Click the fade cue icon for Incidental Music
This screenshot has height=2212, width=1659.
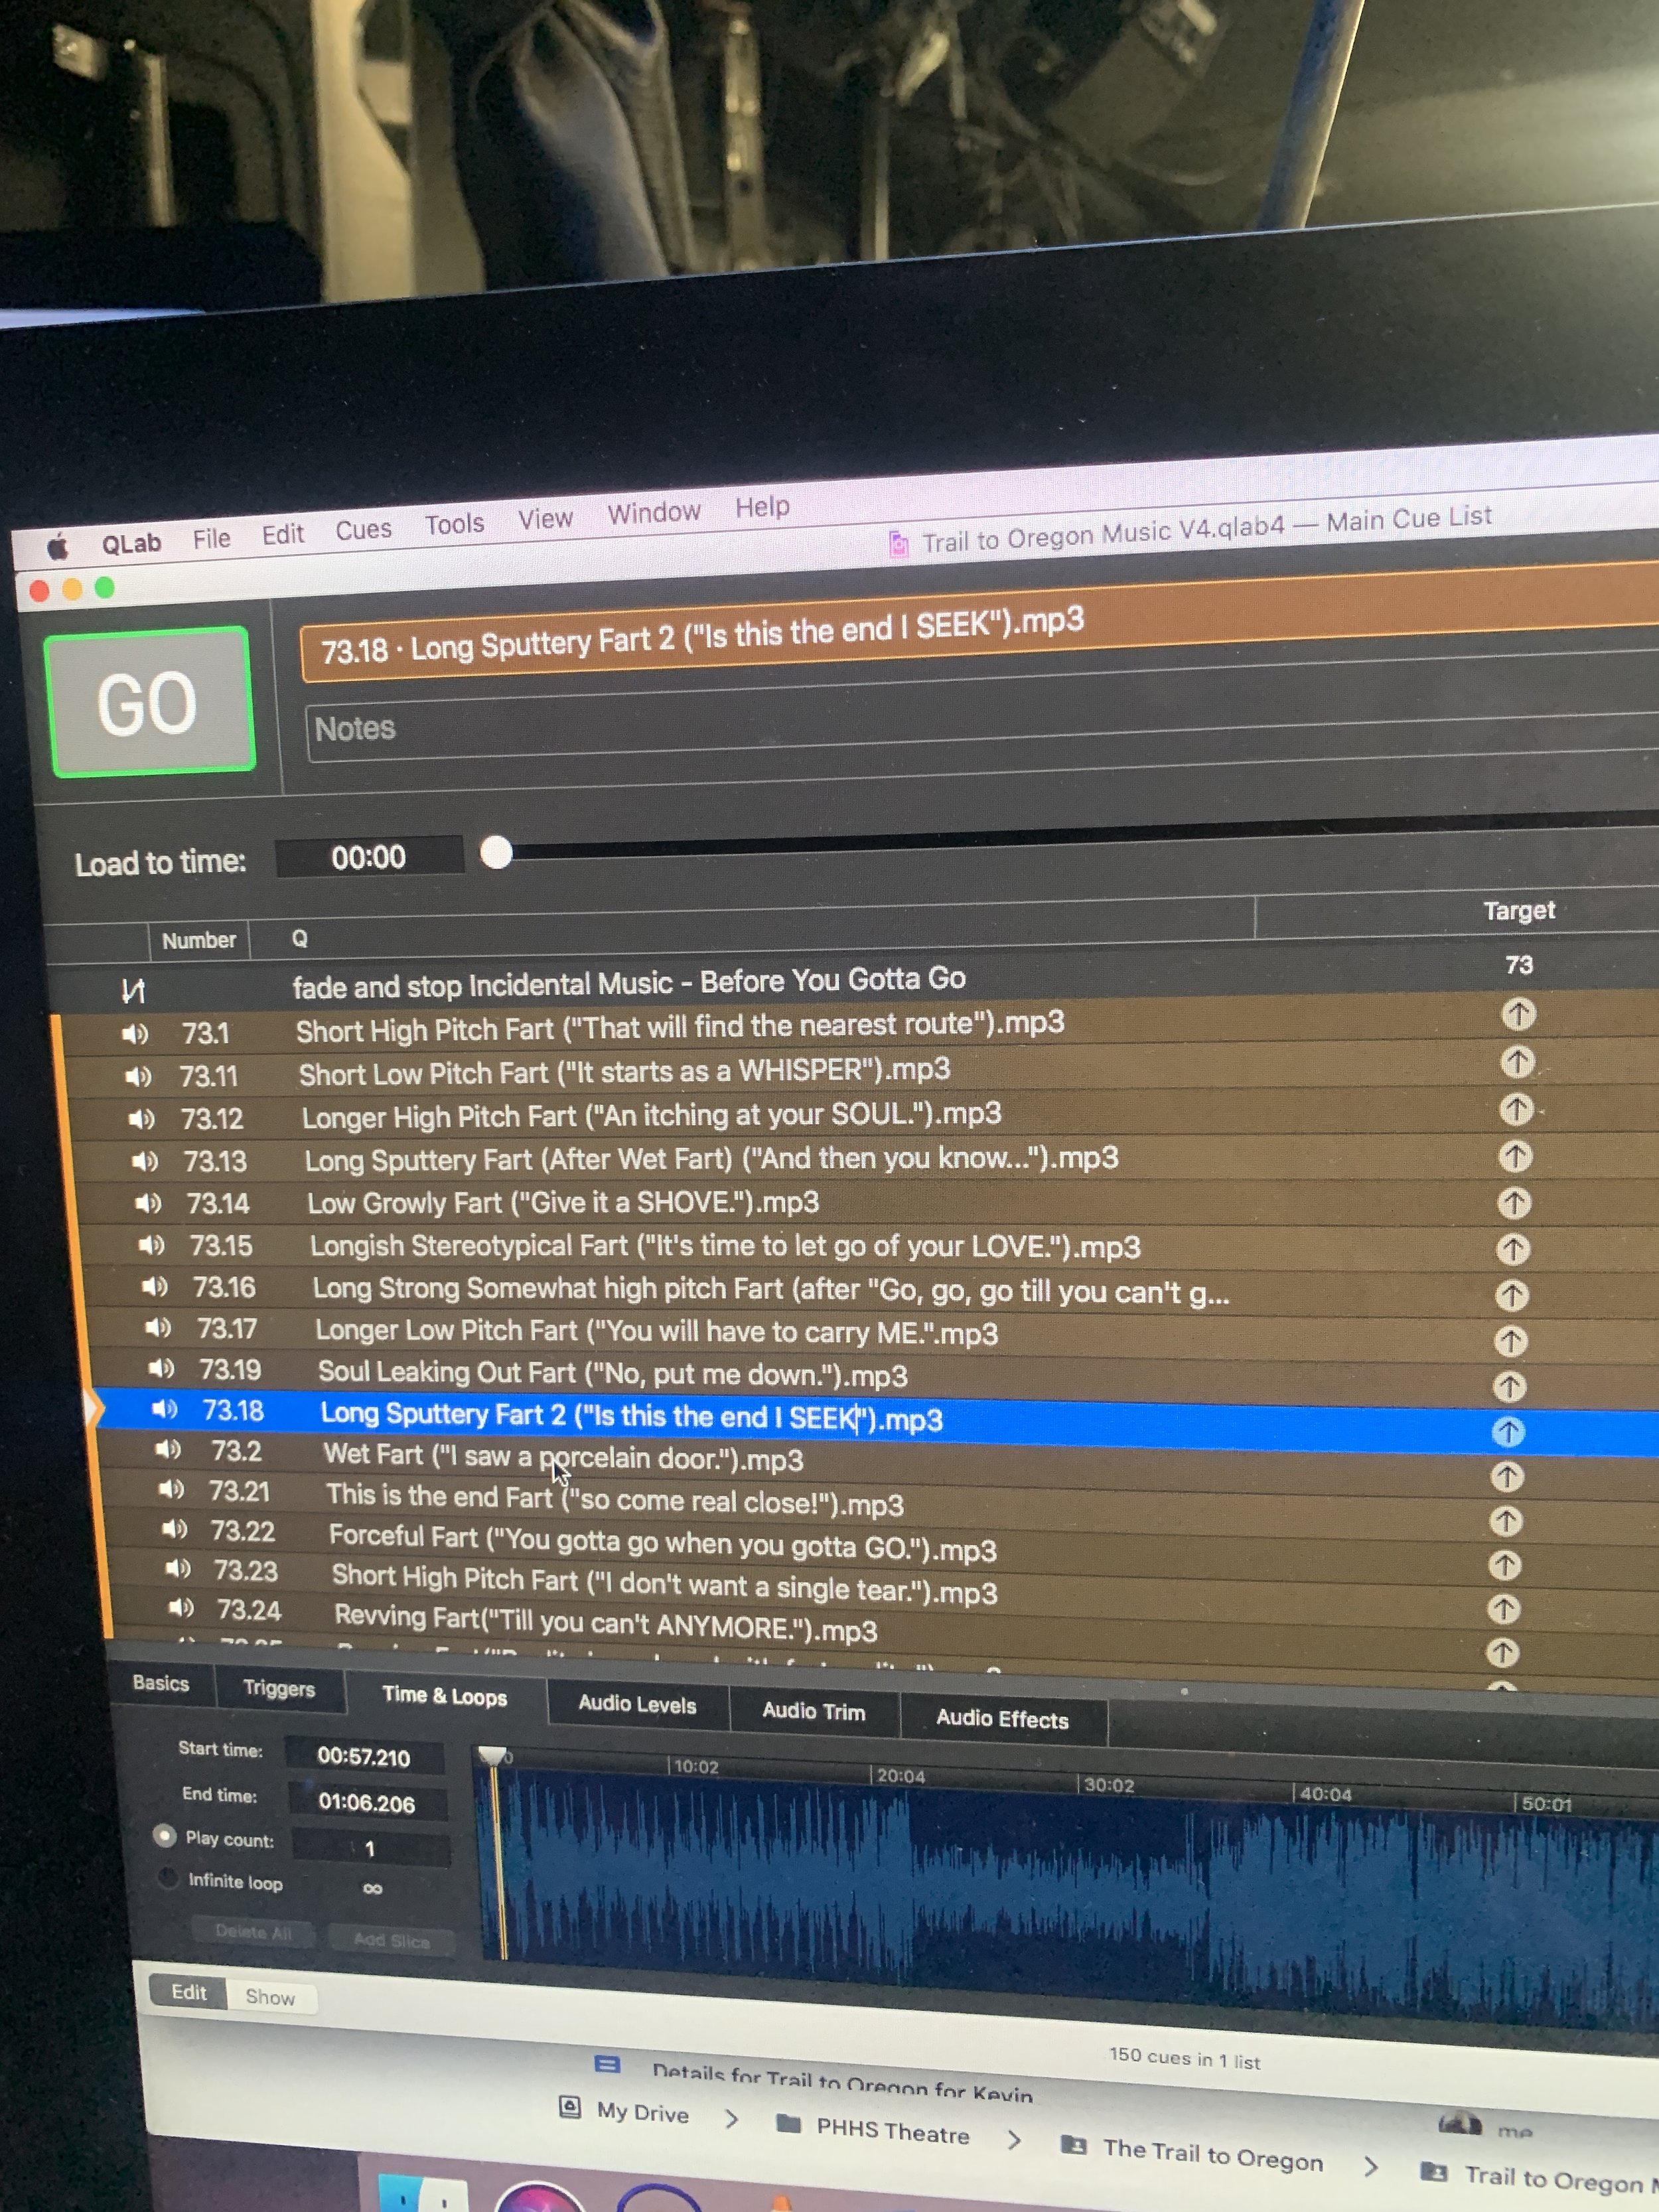click(133, 991)
